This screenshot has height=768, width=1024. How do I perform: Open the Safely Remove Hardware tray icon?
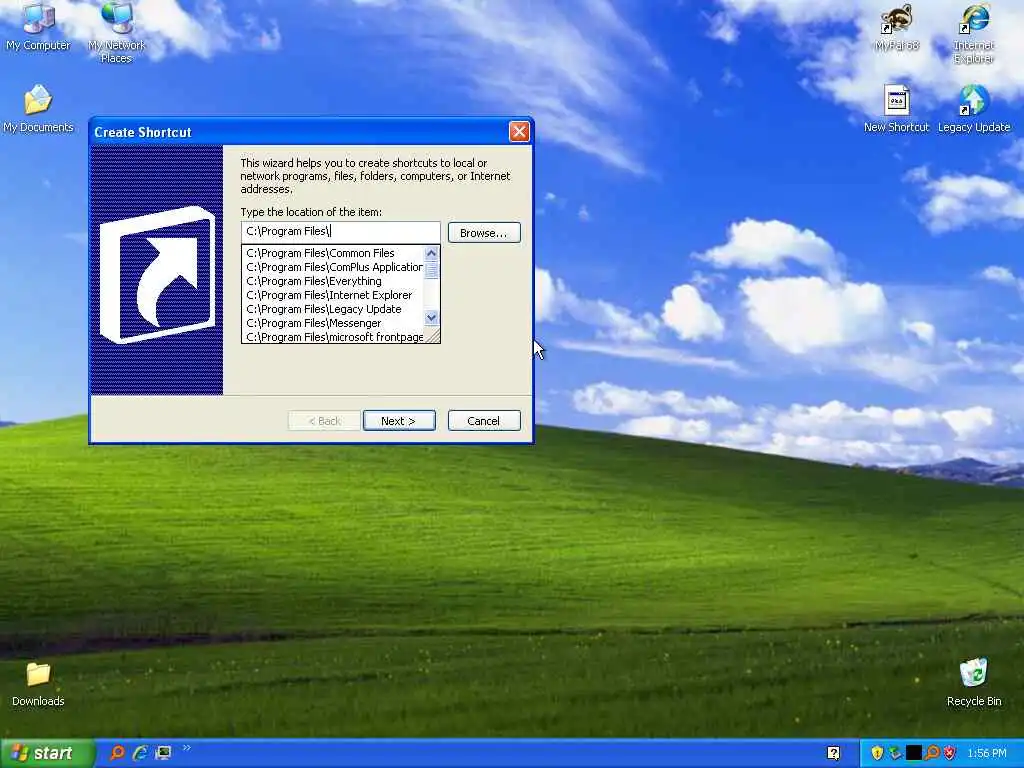tap(895, 754)
